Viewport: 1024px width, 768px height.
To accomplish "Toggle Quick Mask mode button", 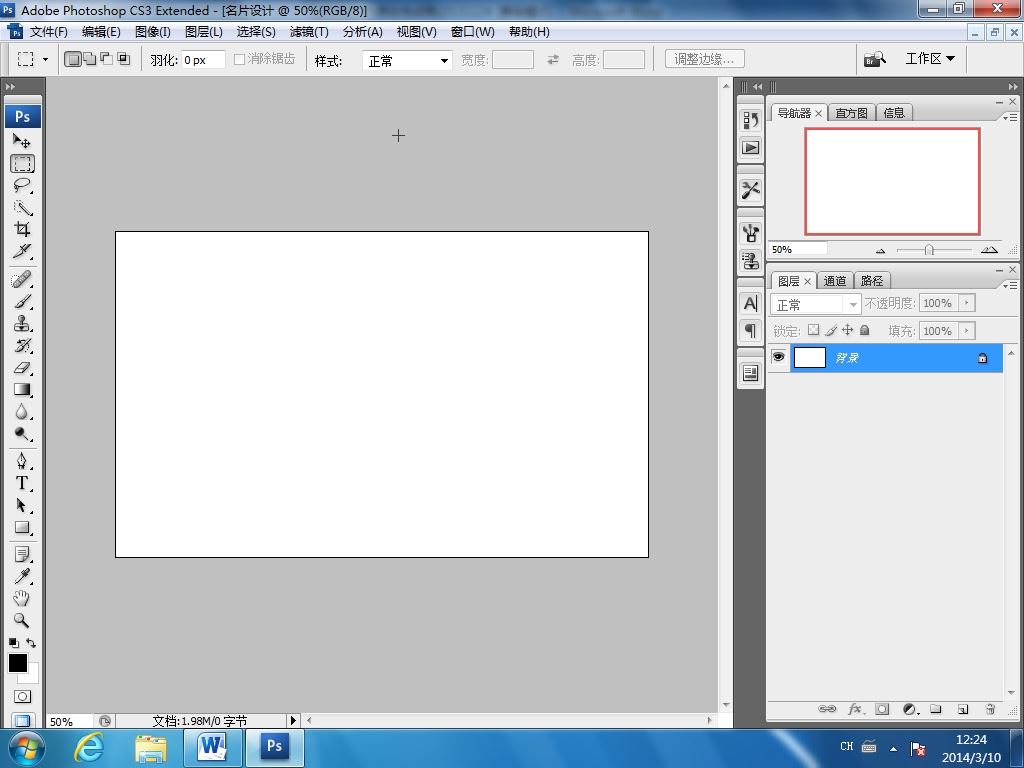I will (x=22, y=696).
